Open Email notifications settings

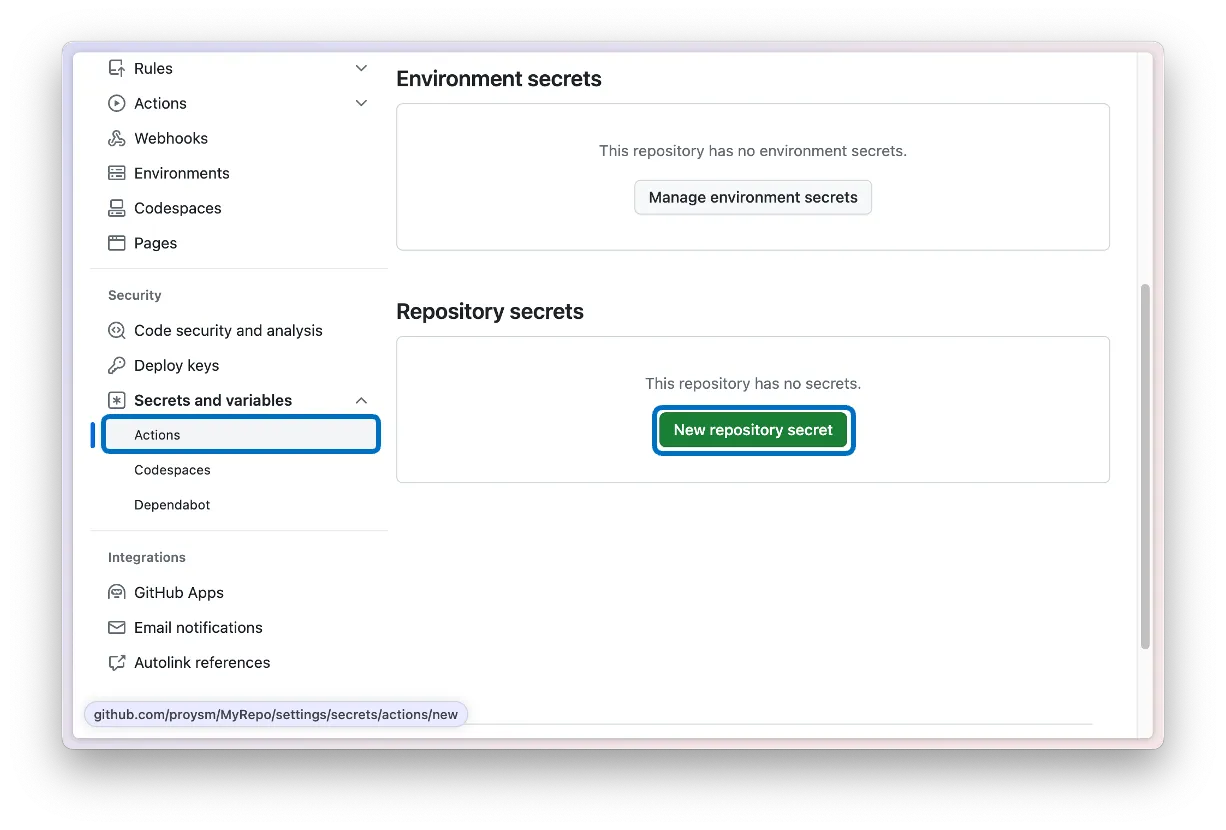198,628
